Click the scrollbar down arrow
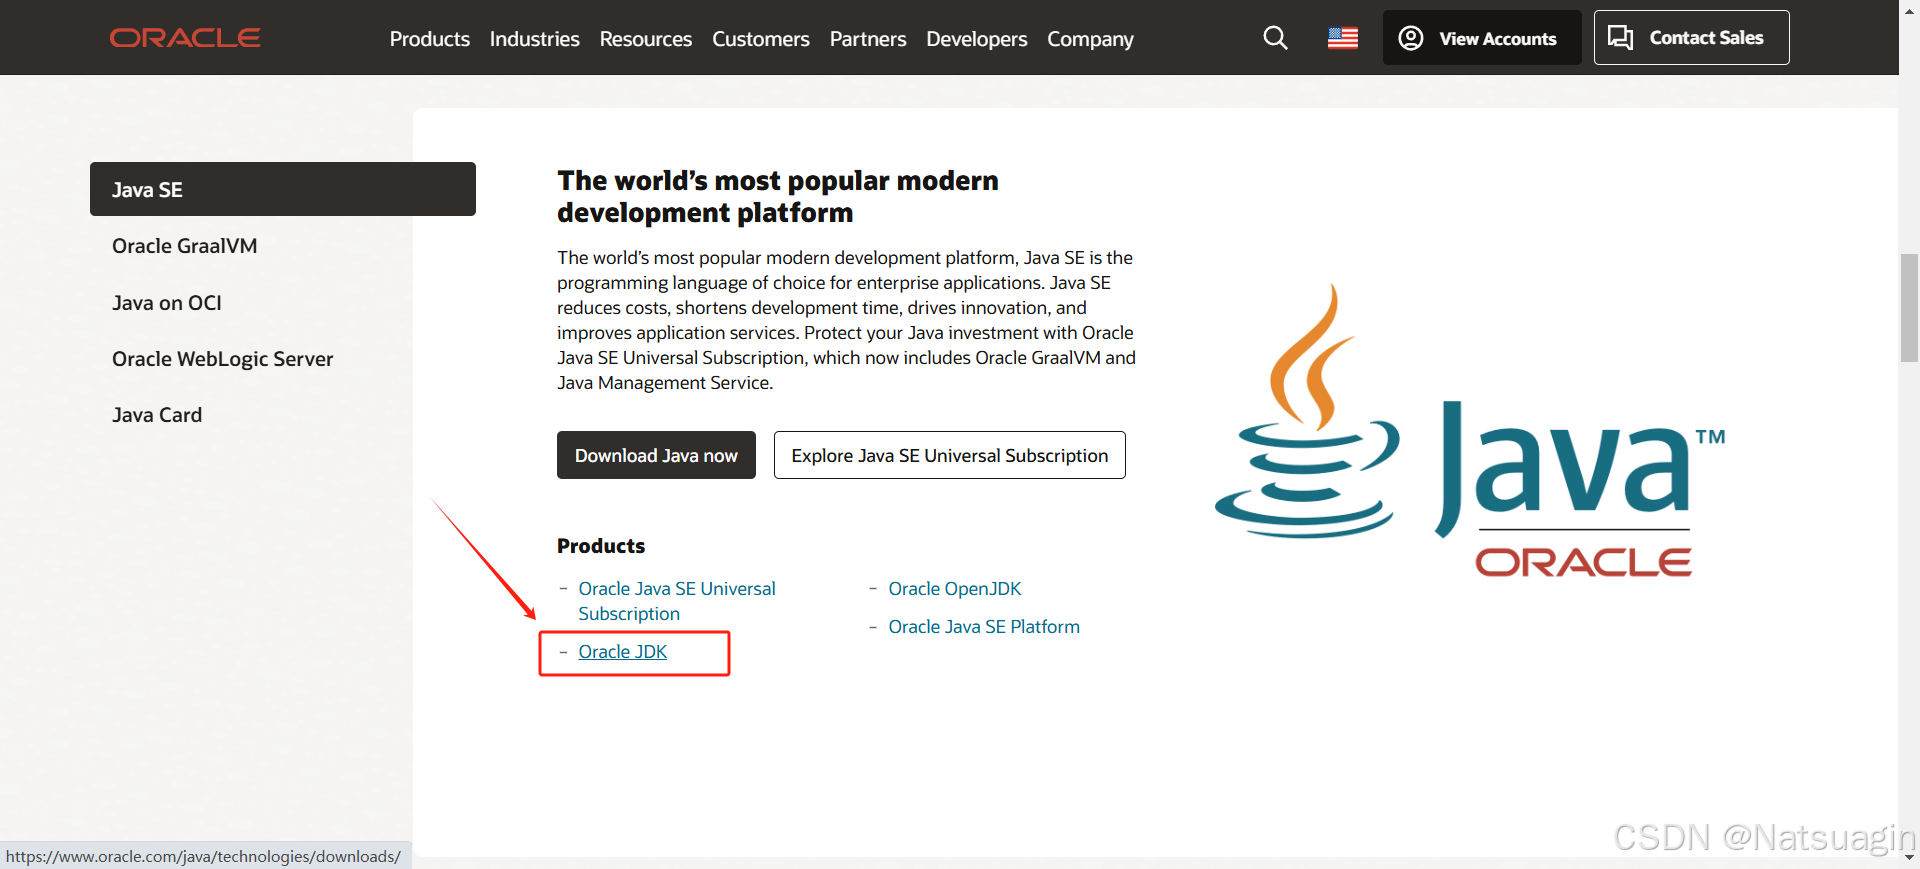Image resolution: width=1920 pixels, height=869 pixels. (1909, 858)
